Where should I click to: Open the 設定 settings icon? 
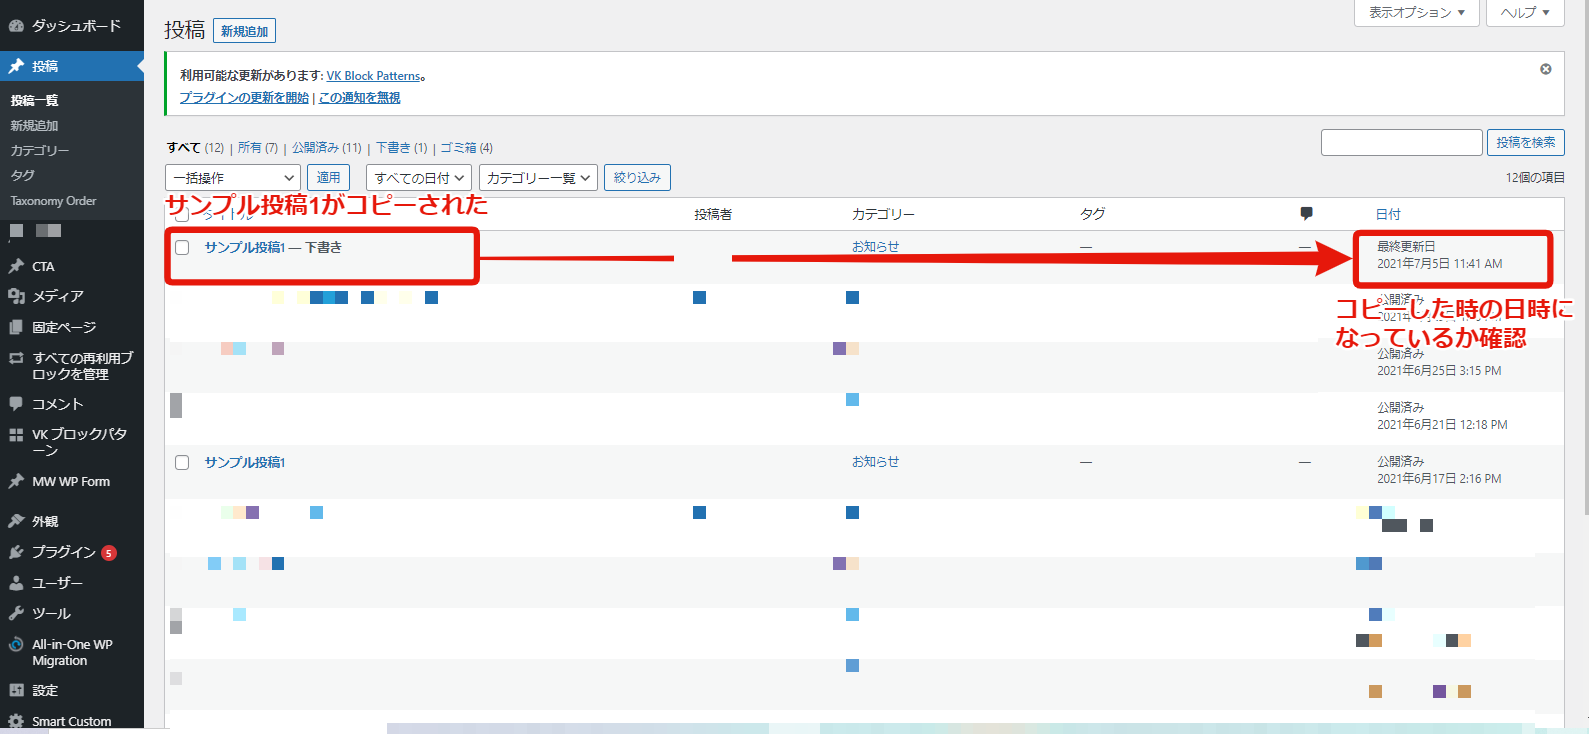click(16, 690)
